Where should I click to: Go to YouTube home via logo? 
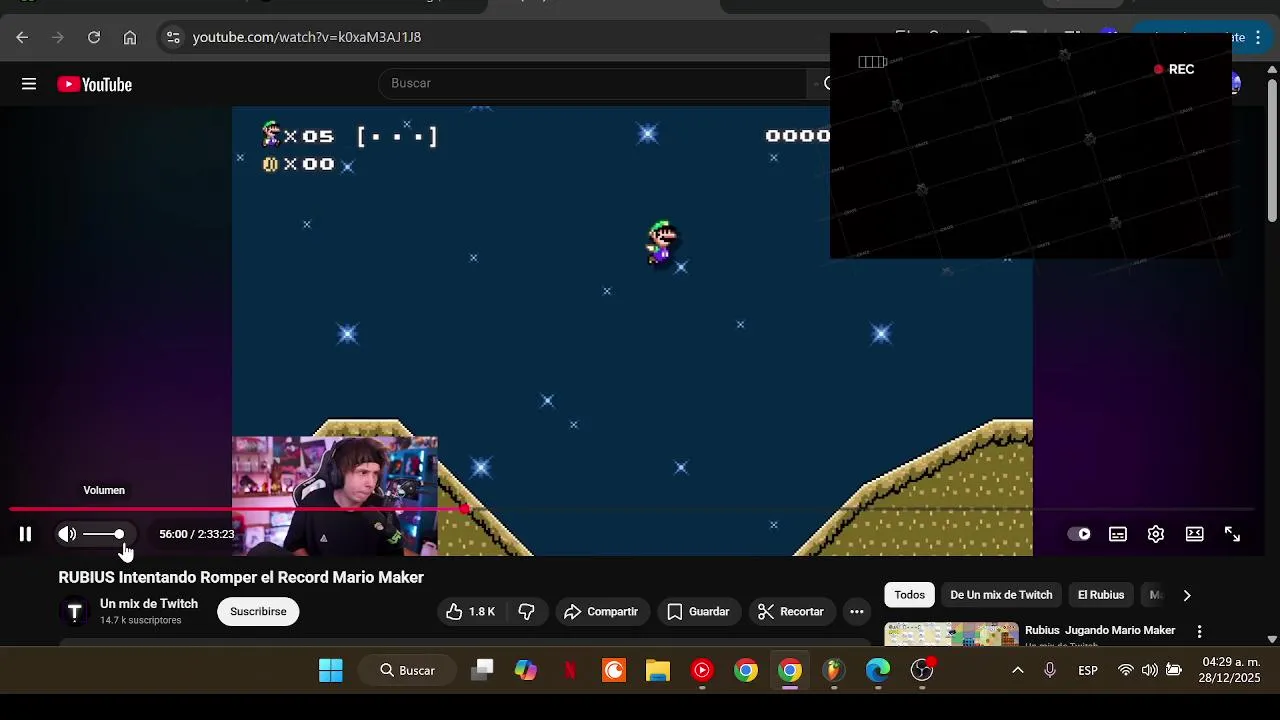click(95, 85)
